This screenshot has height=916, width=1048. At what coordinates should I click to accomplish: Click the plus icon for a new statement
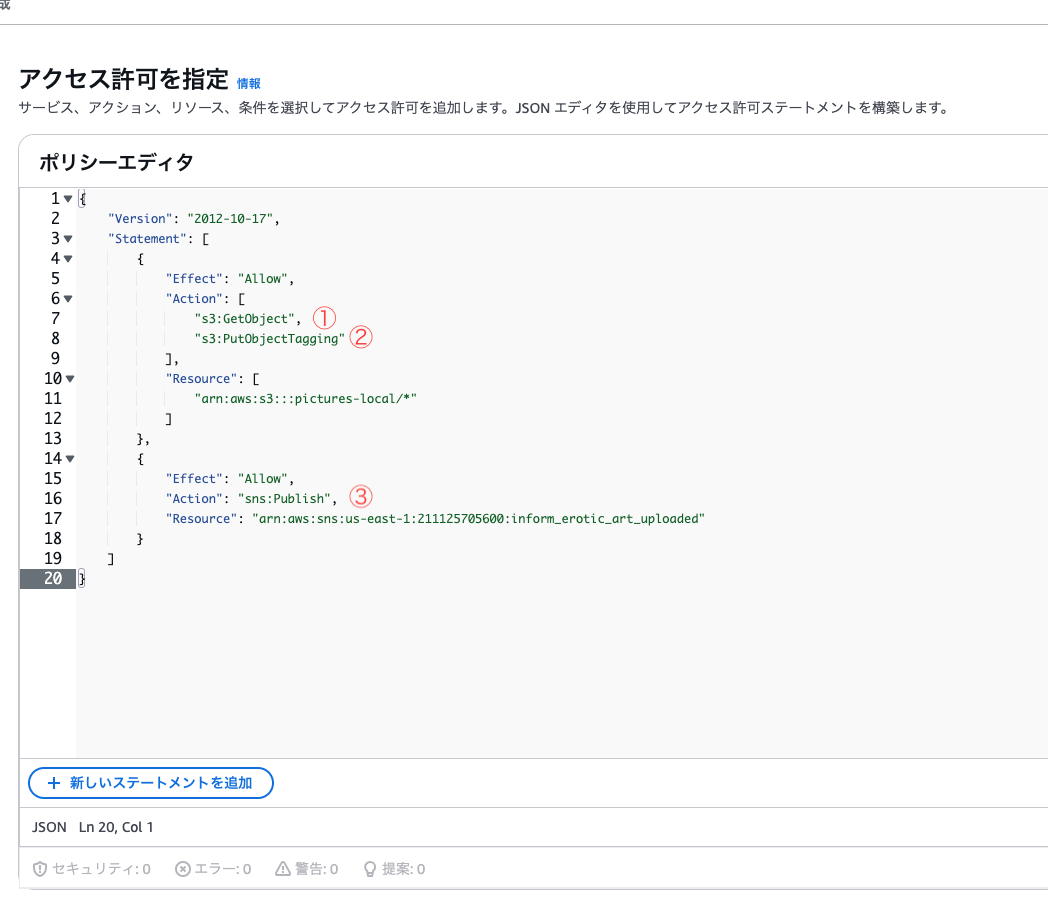pos(54,783)
